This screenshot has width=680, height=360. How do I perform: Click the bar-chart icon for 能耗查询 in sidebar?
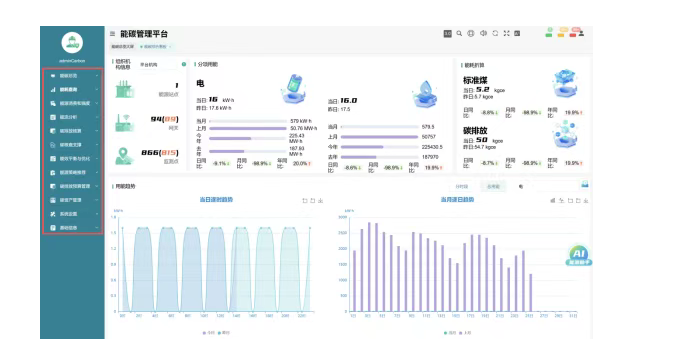tap(53, 90)
